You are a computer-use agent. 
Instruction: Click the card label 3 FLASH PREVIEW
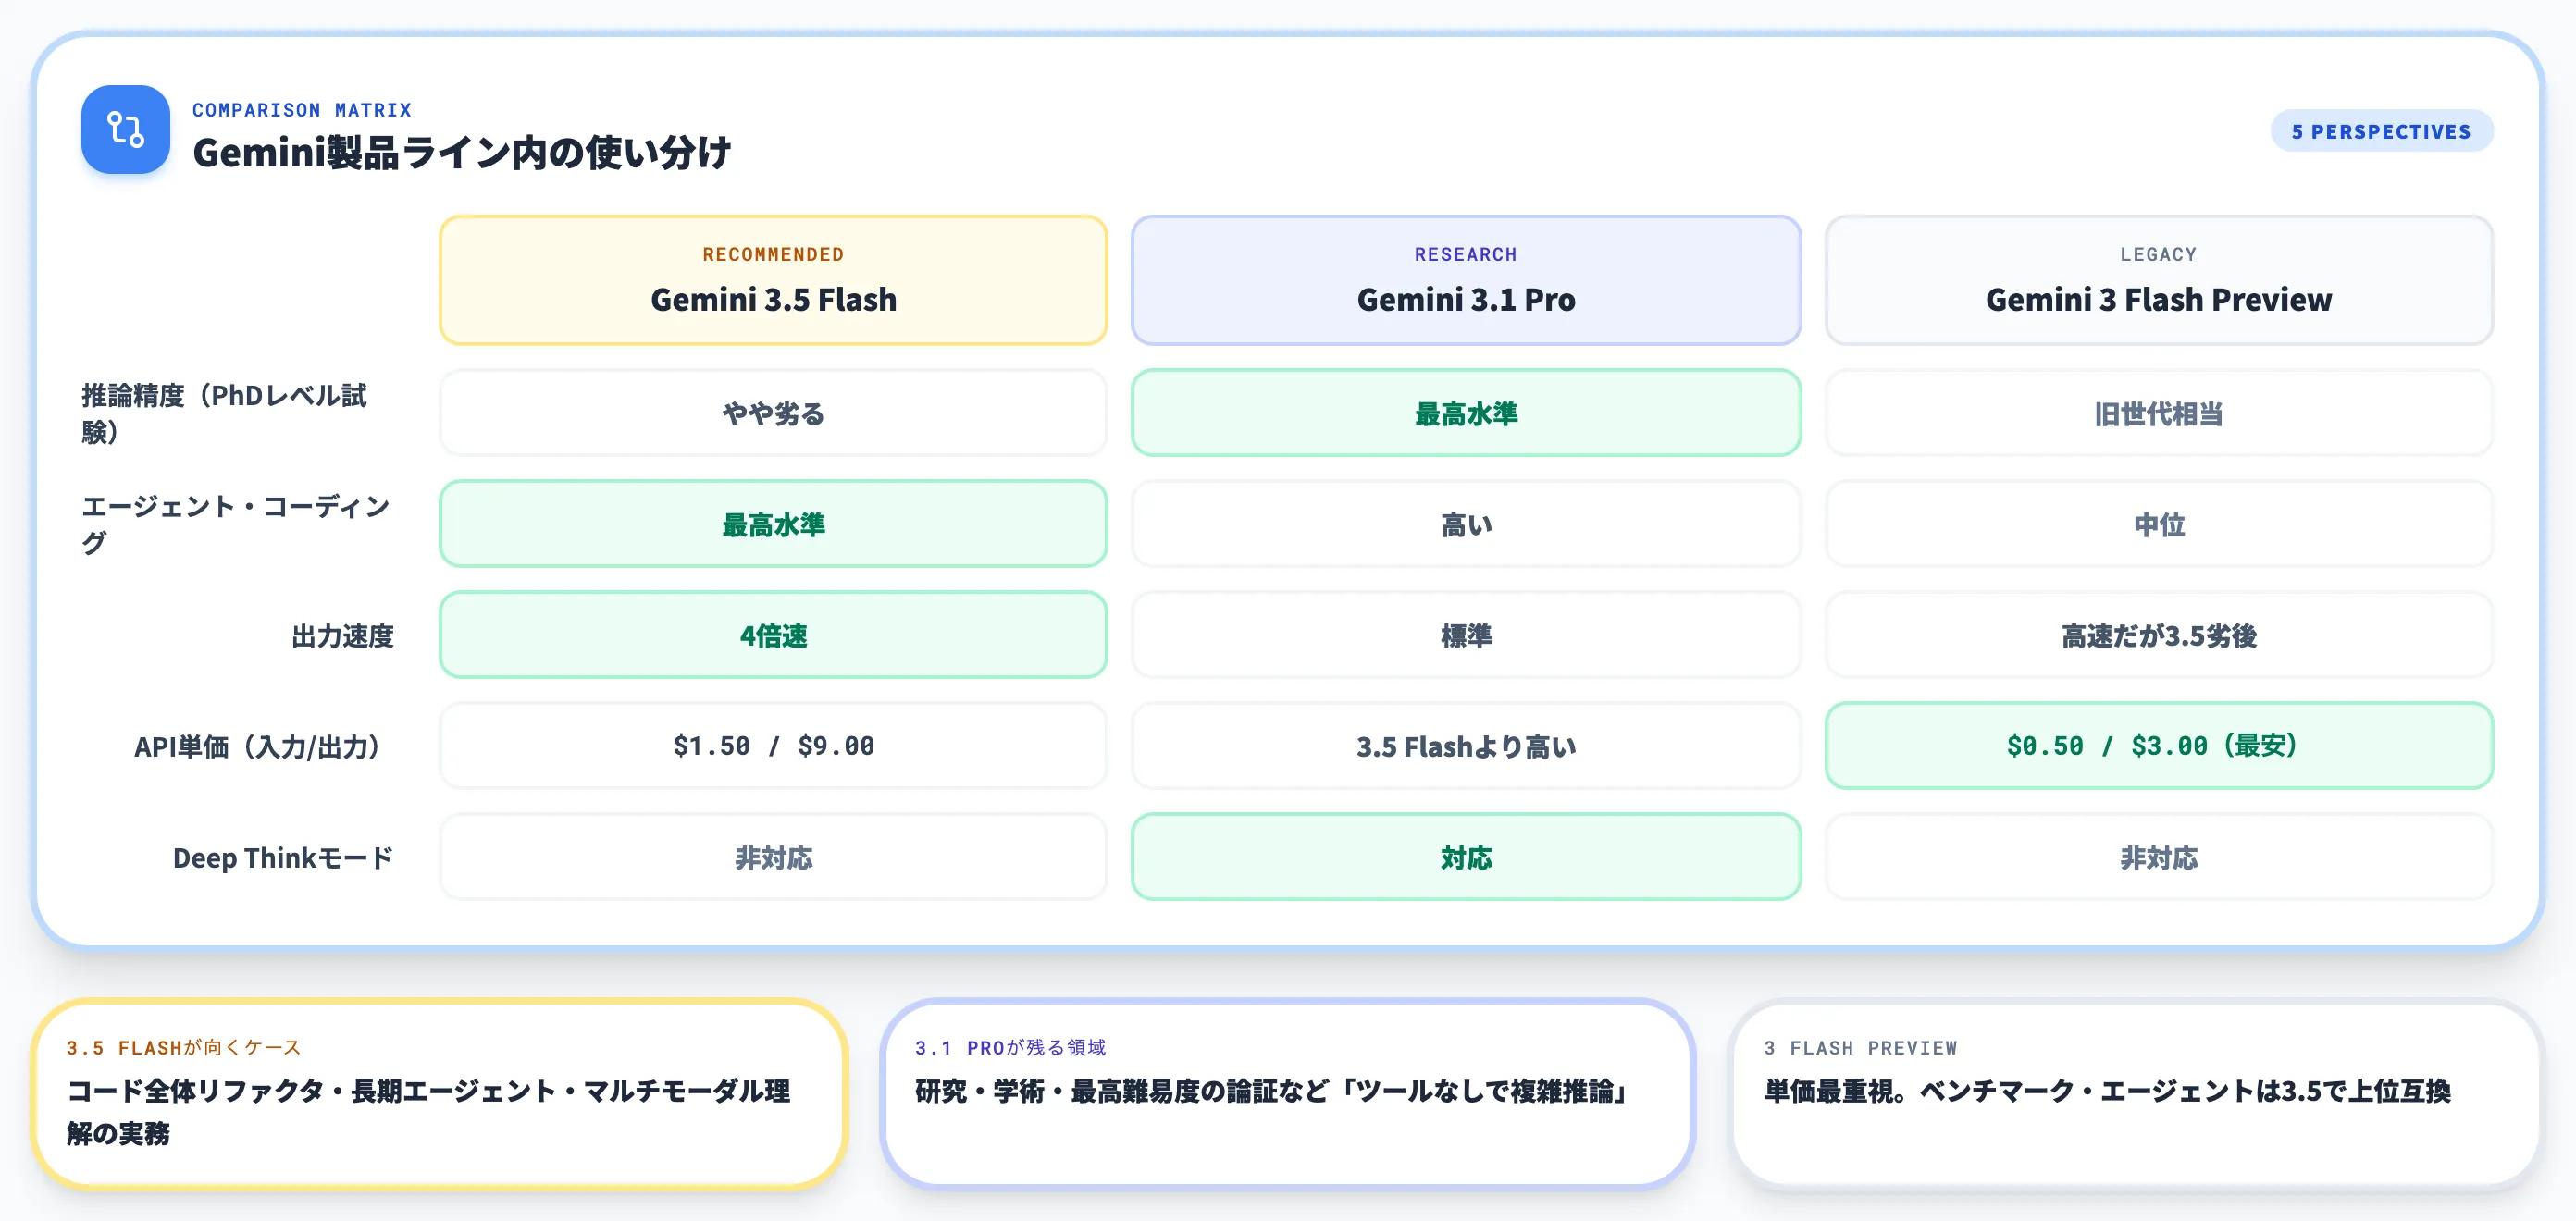coord(1860,1048)
